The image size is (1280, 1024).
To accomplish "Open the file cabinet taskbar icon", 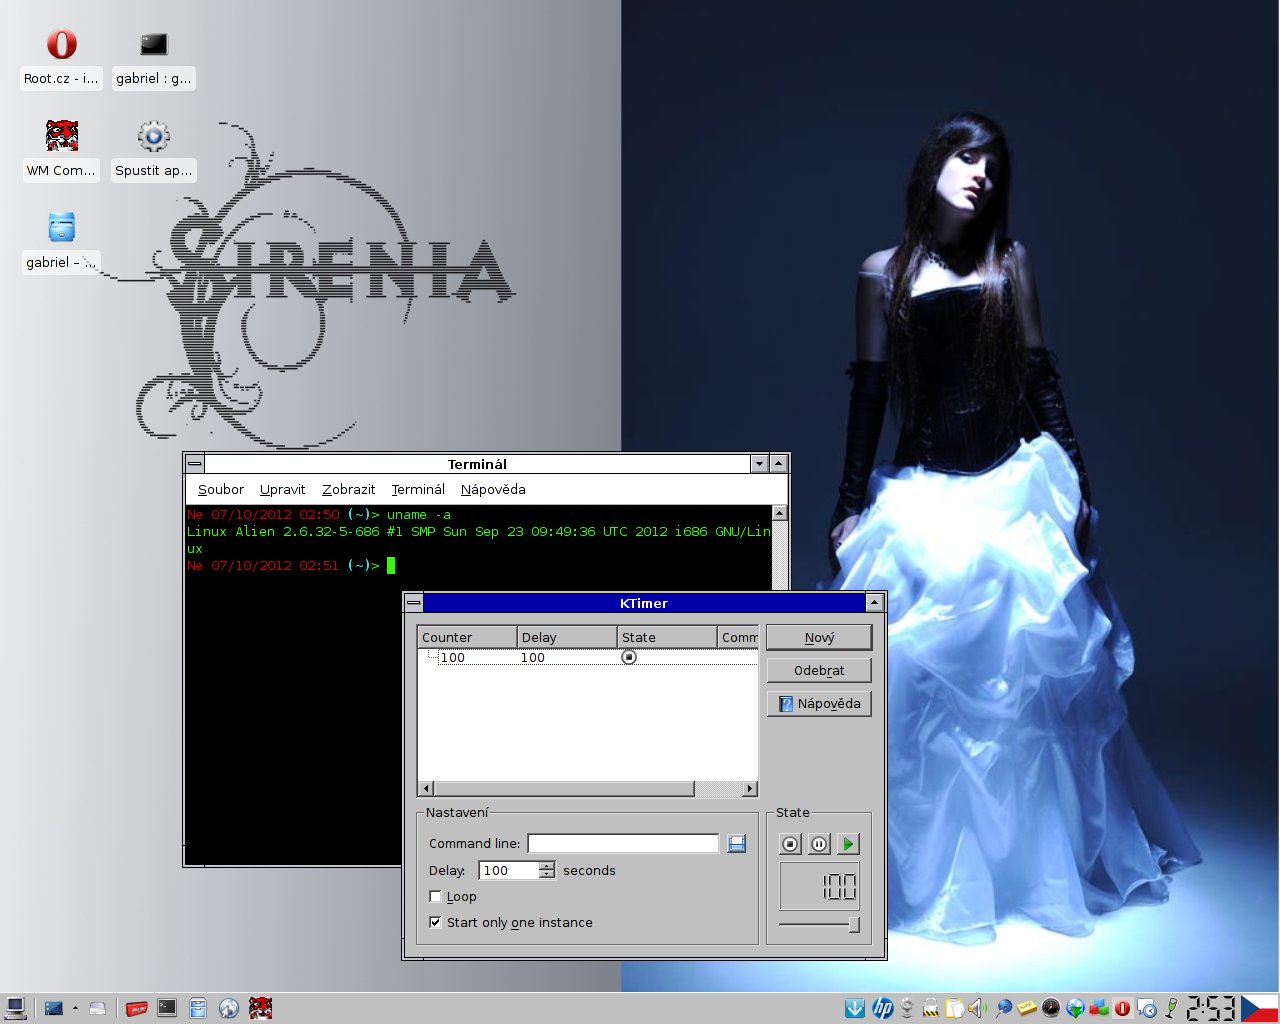I will coord(198,1008).
